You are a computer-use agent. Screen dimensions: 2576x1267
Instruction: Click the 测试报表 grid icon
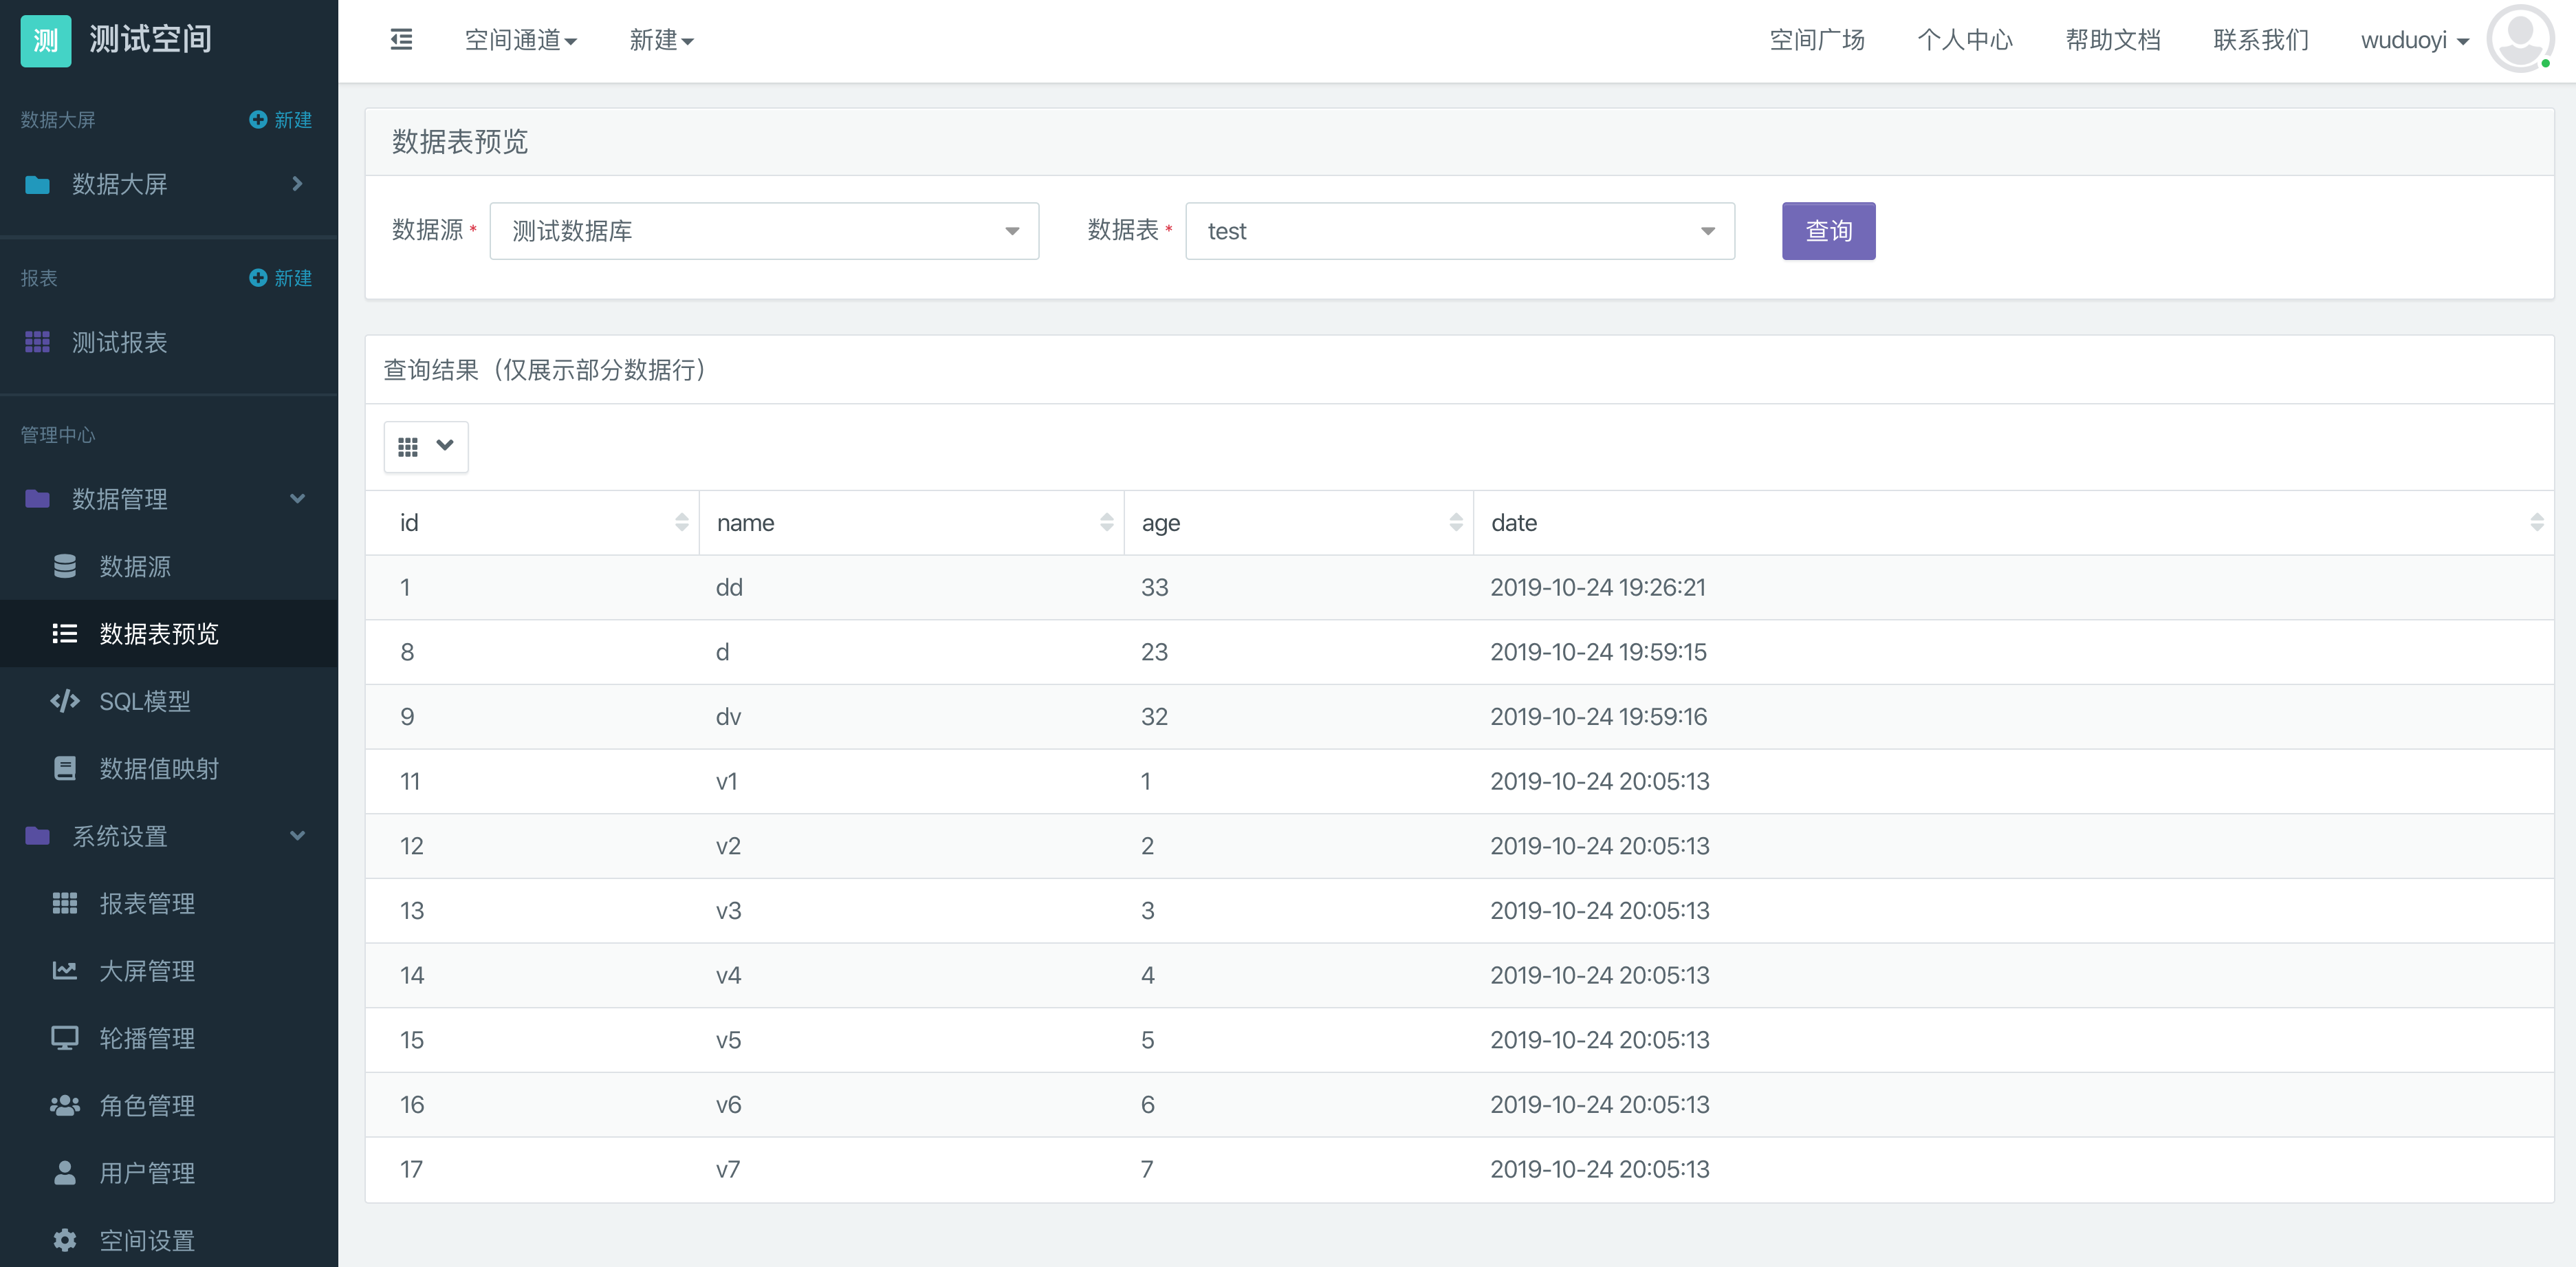click(38, 342)
